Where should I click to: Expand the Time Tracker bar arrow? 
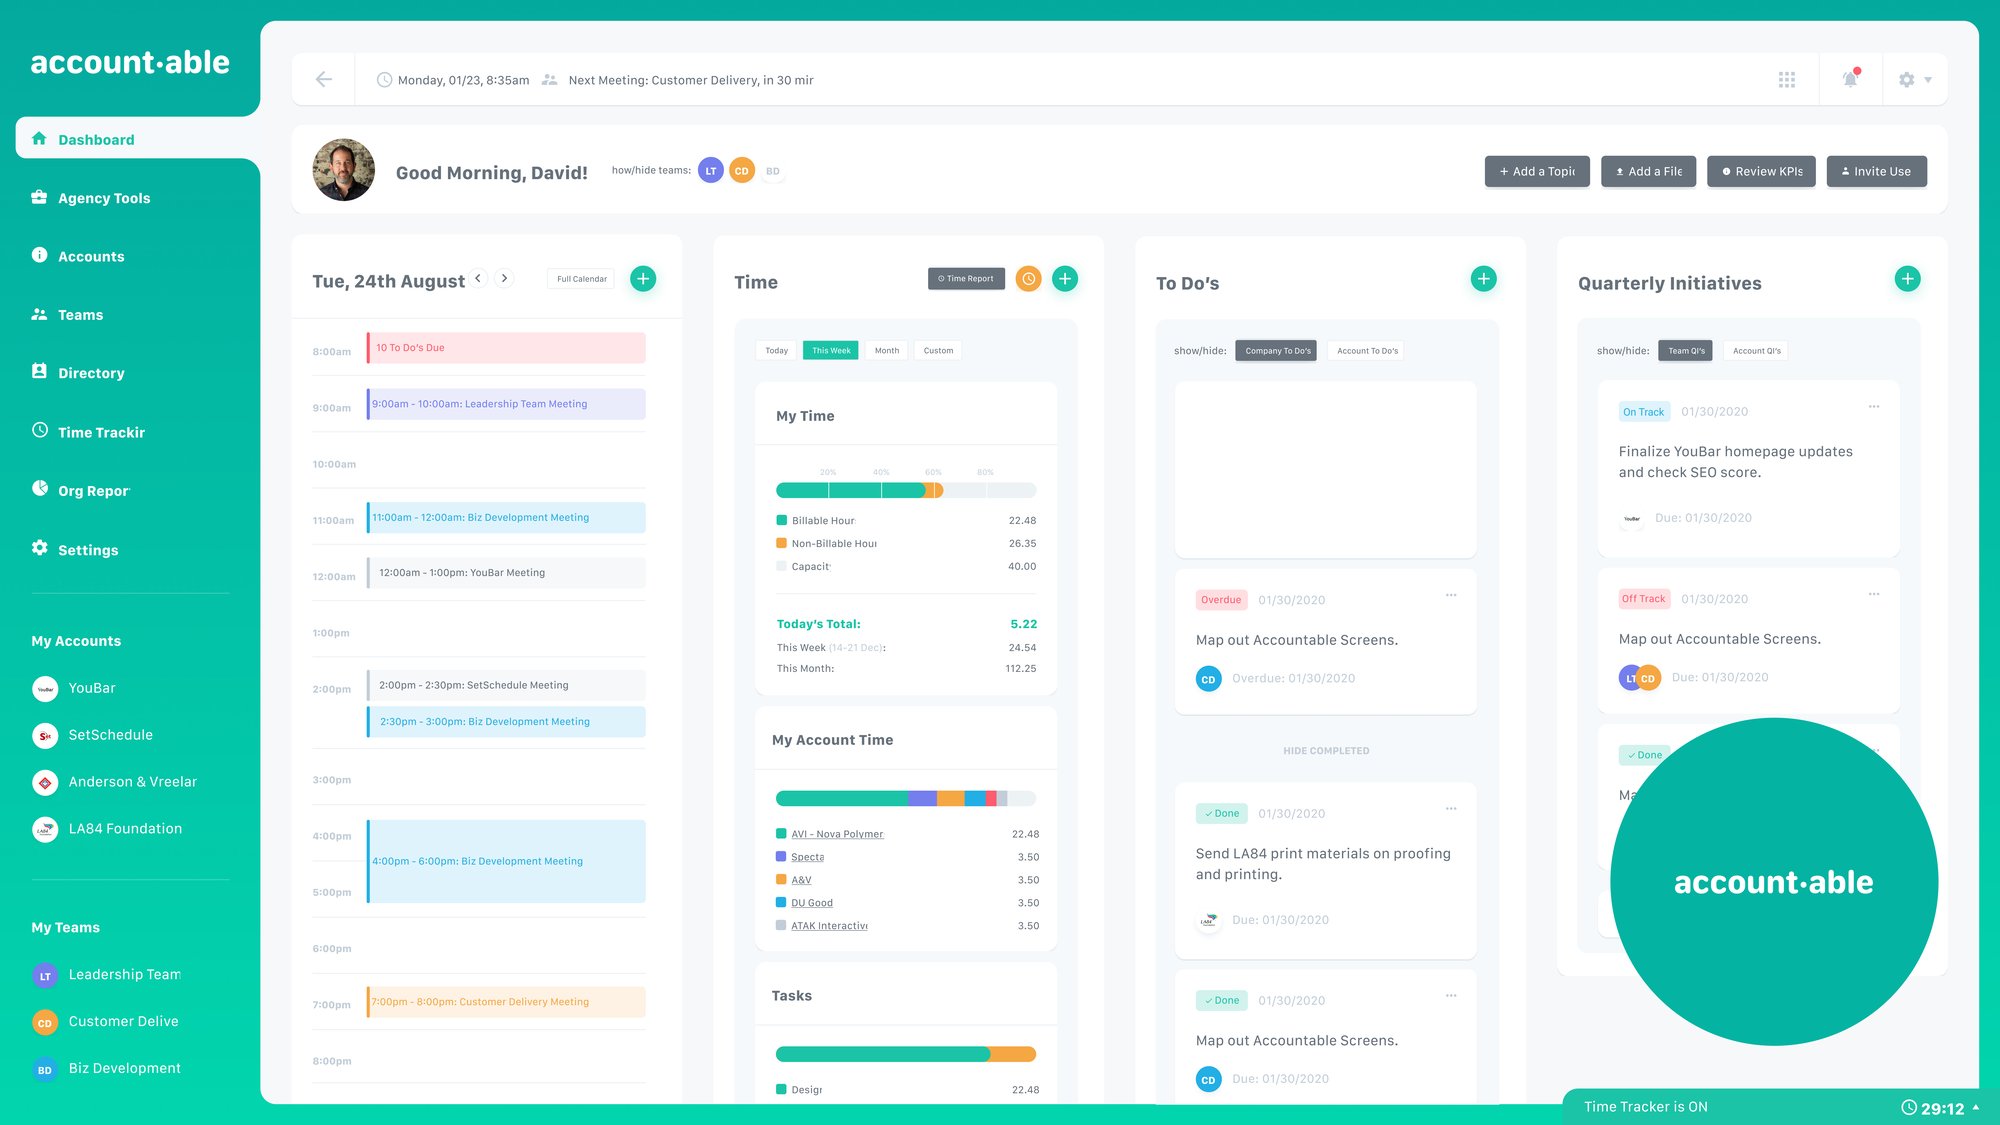click(x=1975, y=1107)
